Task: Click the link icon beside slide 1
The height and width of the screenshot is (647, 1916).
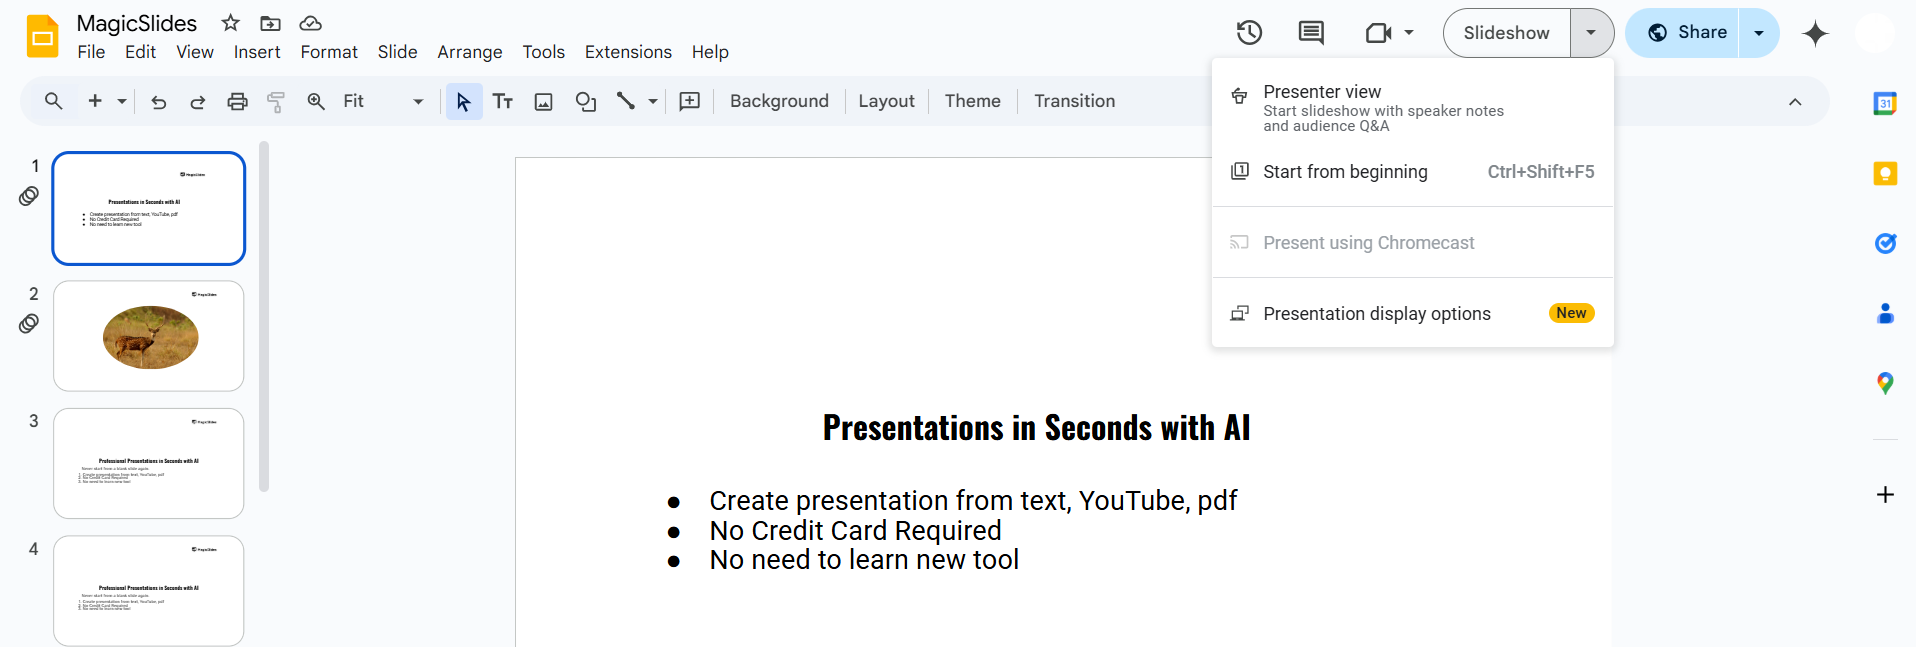Action: point(29,196)
